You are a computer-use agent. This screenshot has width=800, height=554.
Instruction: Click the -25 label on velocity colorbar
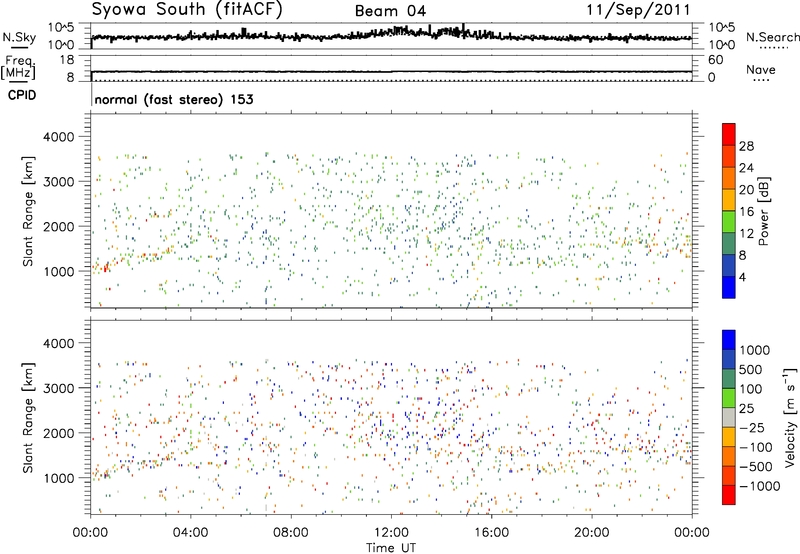752,428
